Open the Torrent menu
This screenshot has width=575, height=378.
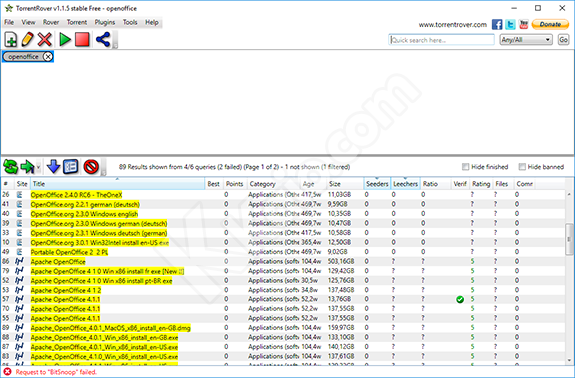[x=77, y=22]
